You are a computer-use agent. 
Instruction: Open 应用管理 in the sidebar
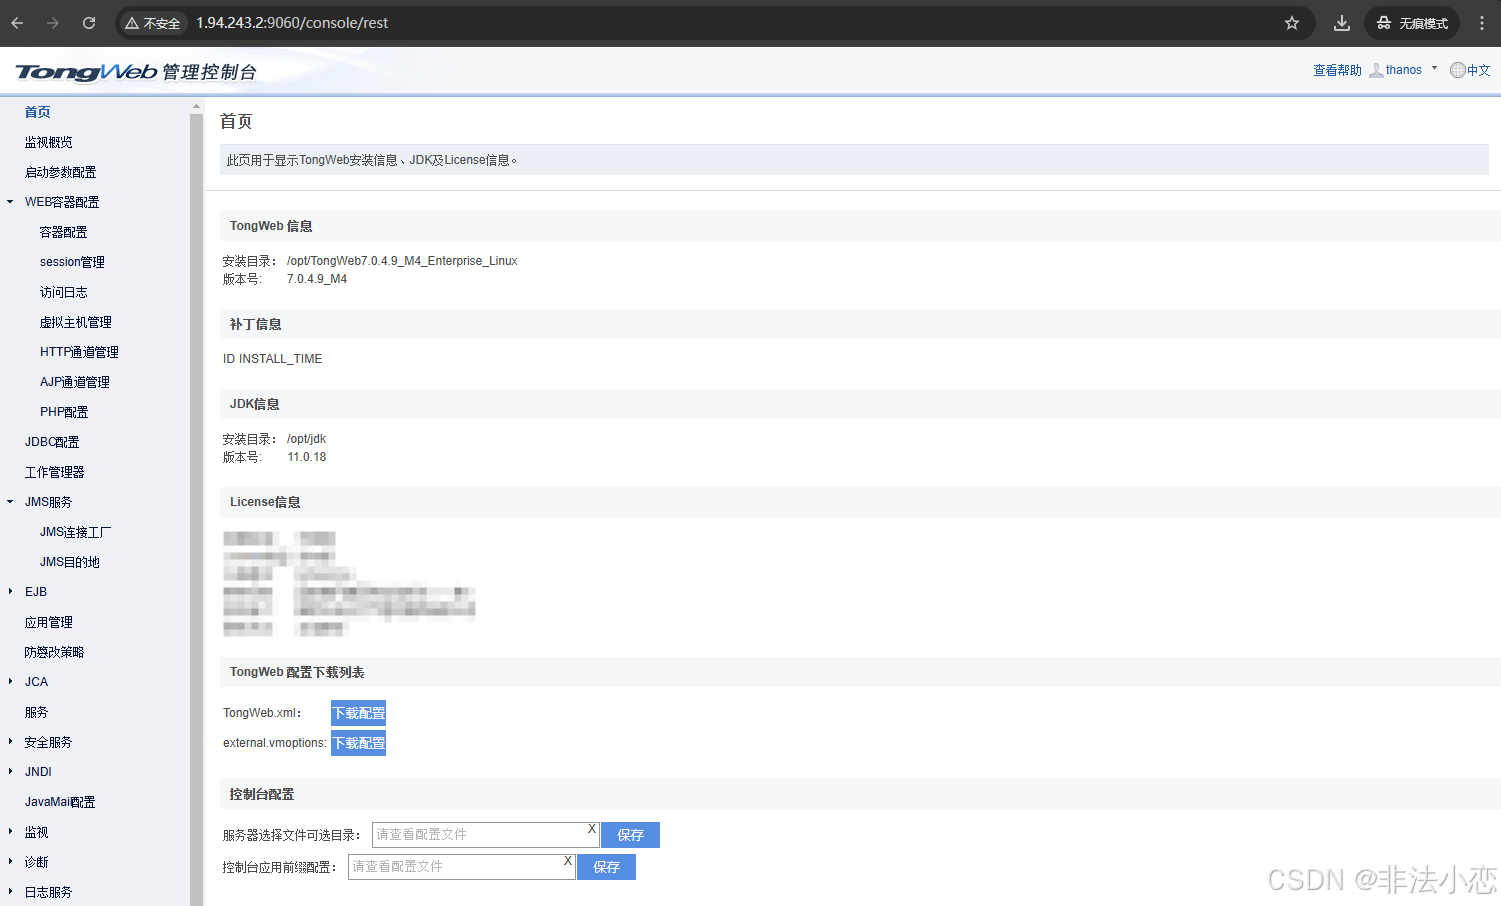pos(49,622)
